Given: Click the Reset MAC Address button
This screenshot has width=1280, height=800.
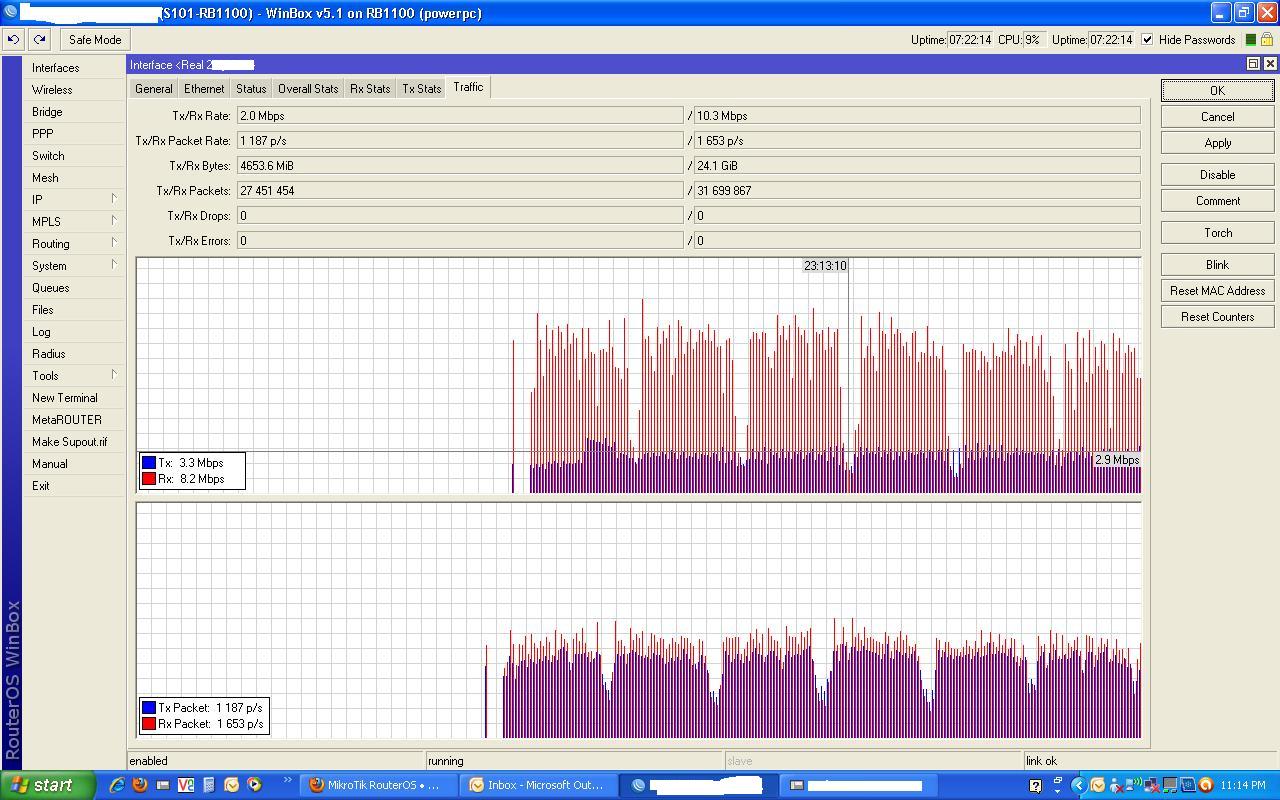Looking at the screenshot, I should 1217,291.
